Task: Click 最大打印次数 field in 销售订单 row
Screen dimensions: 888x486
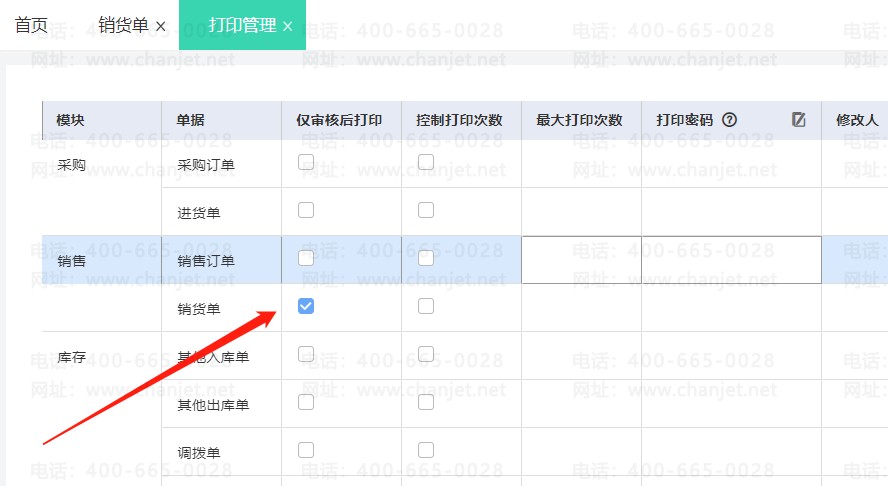Action: tap(581, 260)
